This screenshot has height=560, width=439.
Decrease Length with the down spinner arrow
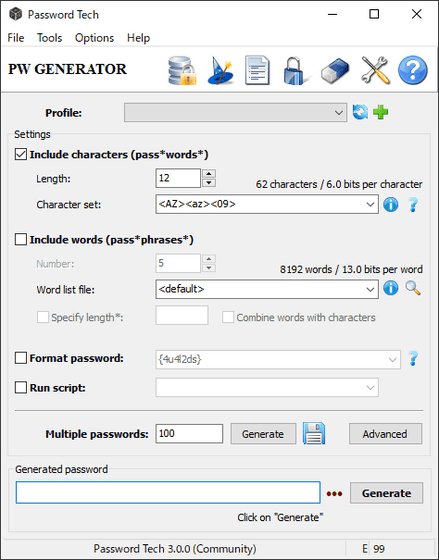(x=209, y=183)
